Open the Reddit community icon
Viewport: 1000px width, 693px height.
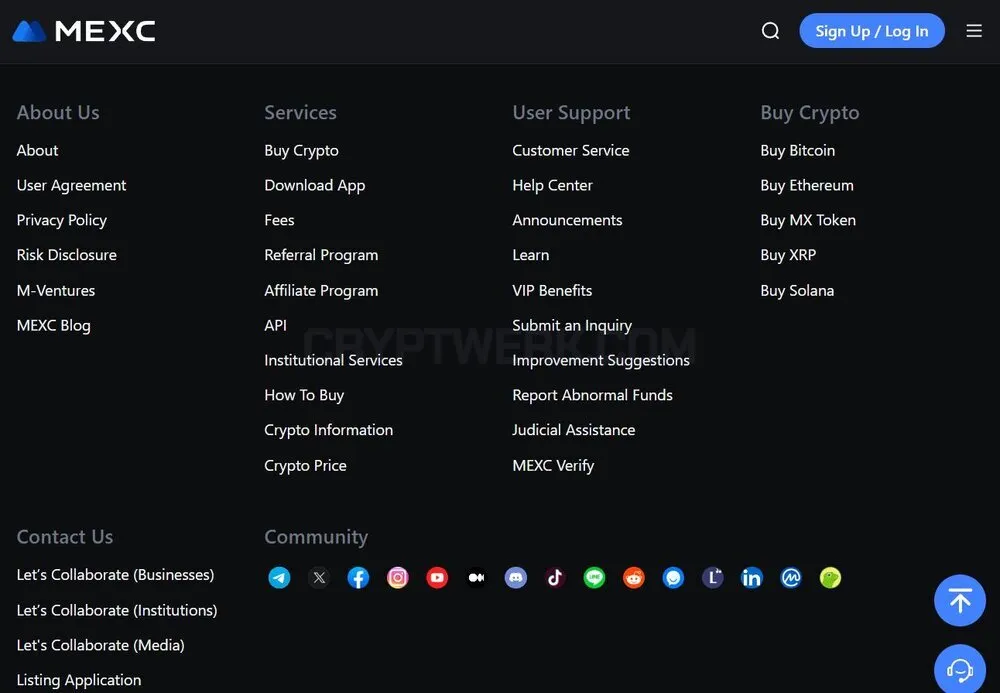point(634,578)
